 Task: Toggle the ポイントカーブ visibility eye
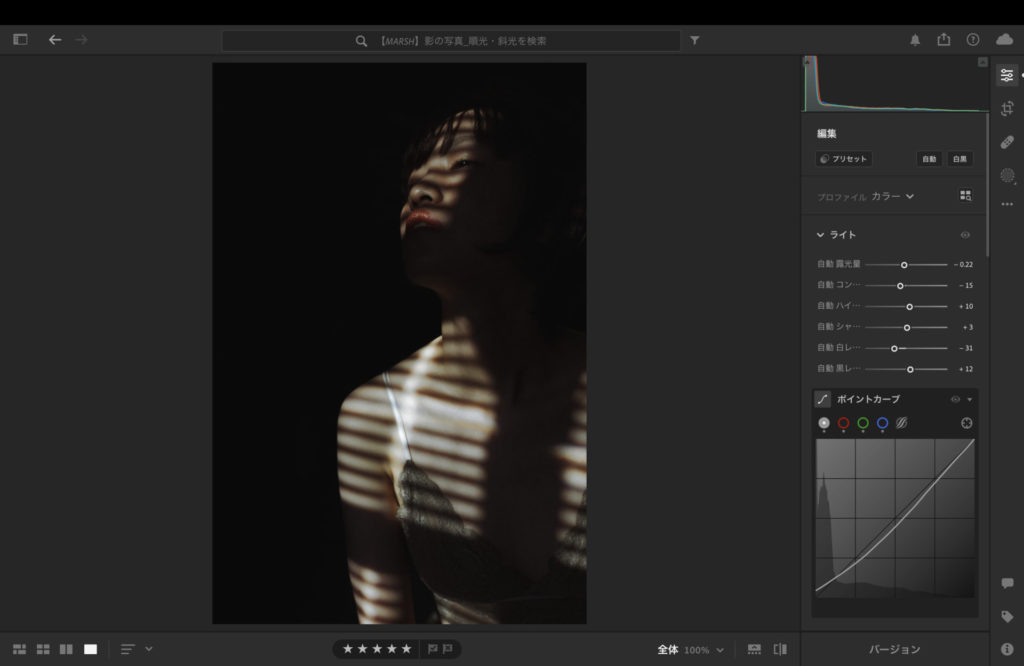[955, 400]
